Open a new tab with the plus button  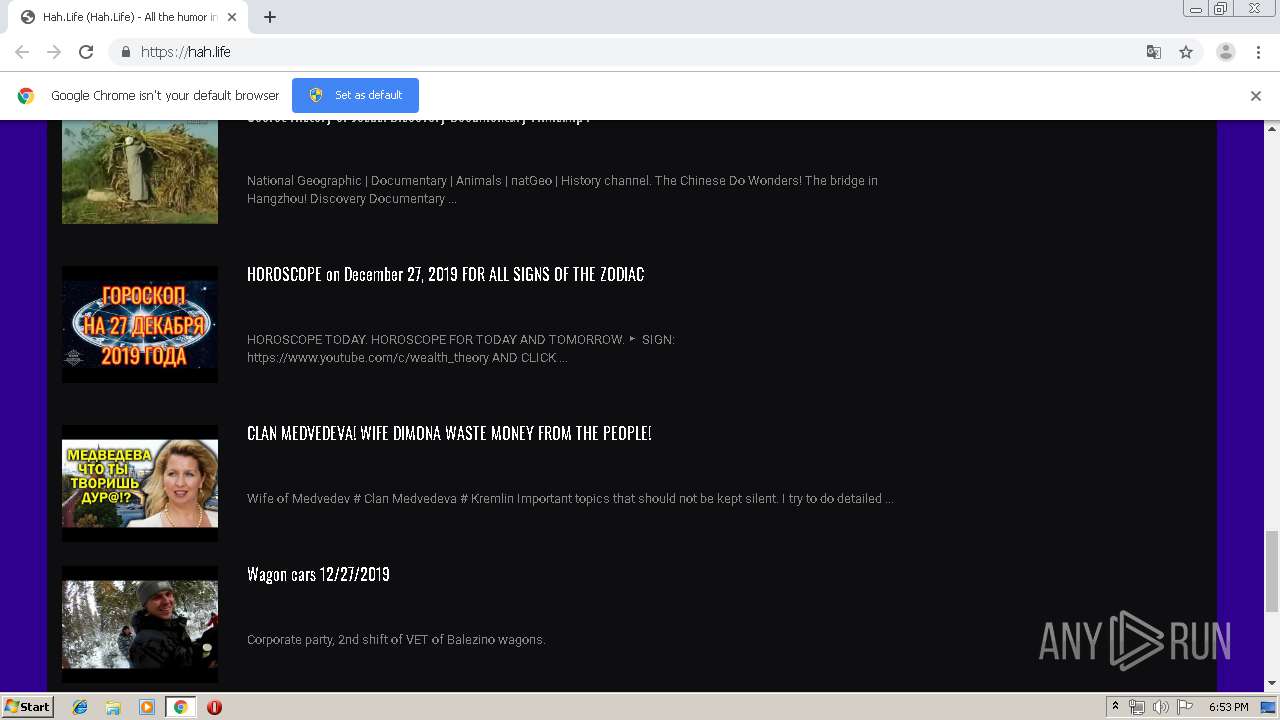pyautogui.click(x=270, y=17)
